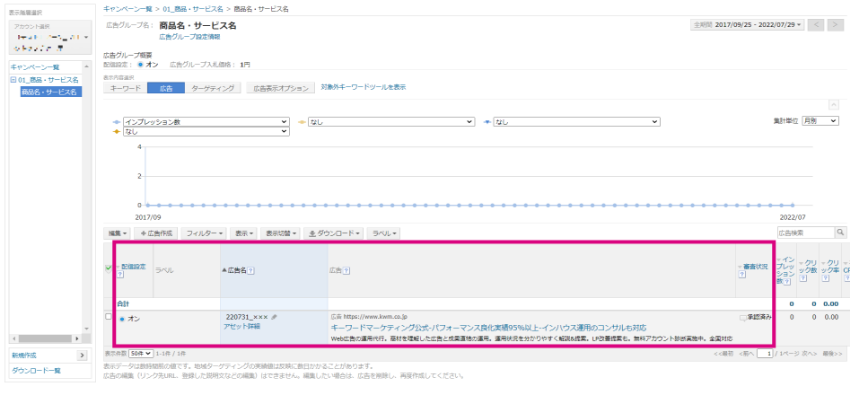The width and height of the screenshot is (850, 394).
Task: Open the なし dropdown next to 集計単位
Action: (x=576, y=122)
